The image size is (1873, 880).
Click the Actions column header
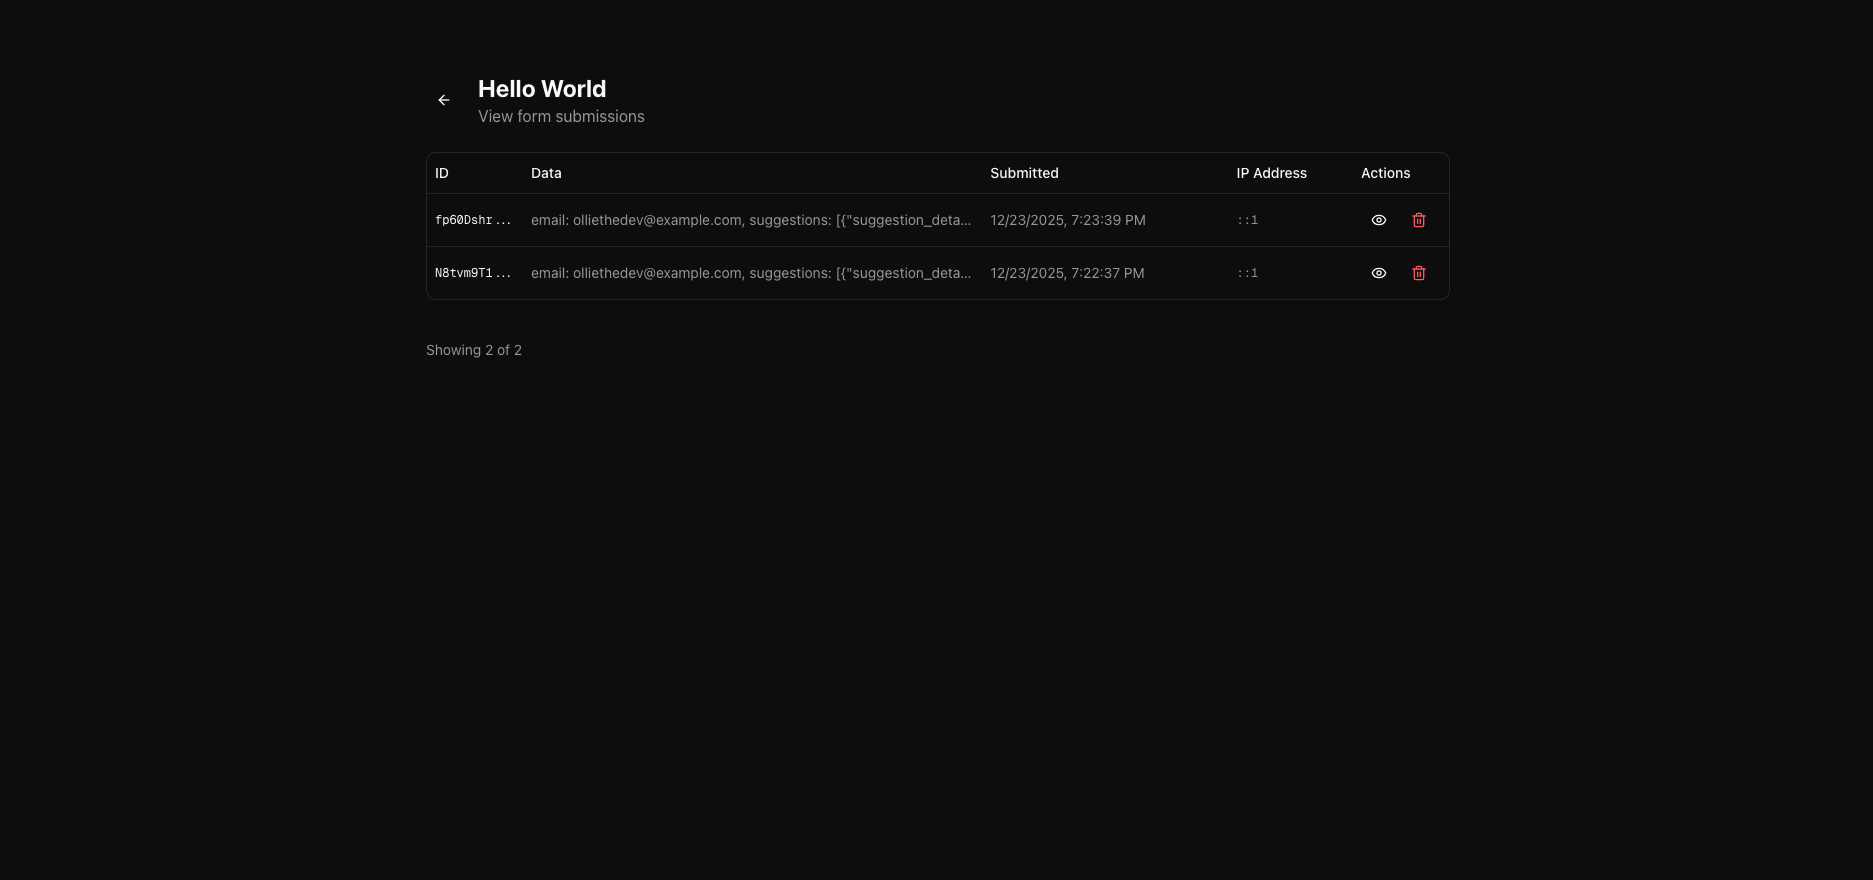click(1385, 173)
